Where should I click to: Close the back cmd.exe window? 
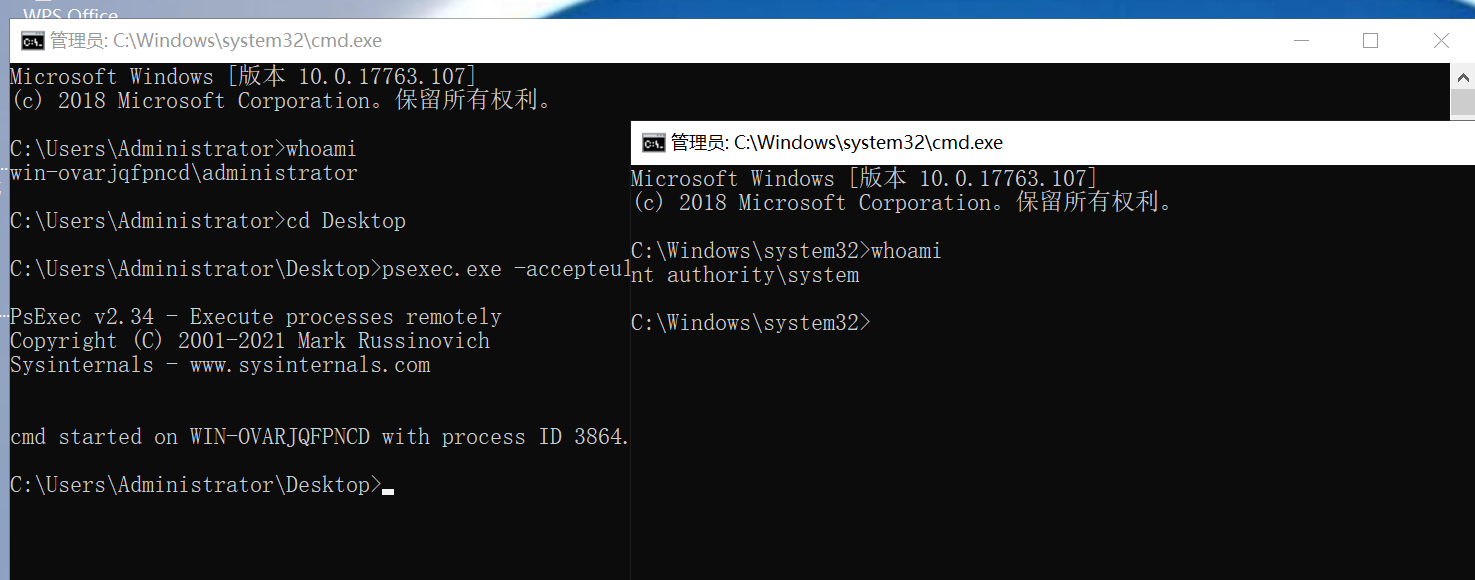[x=1440, y=41]
